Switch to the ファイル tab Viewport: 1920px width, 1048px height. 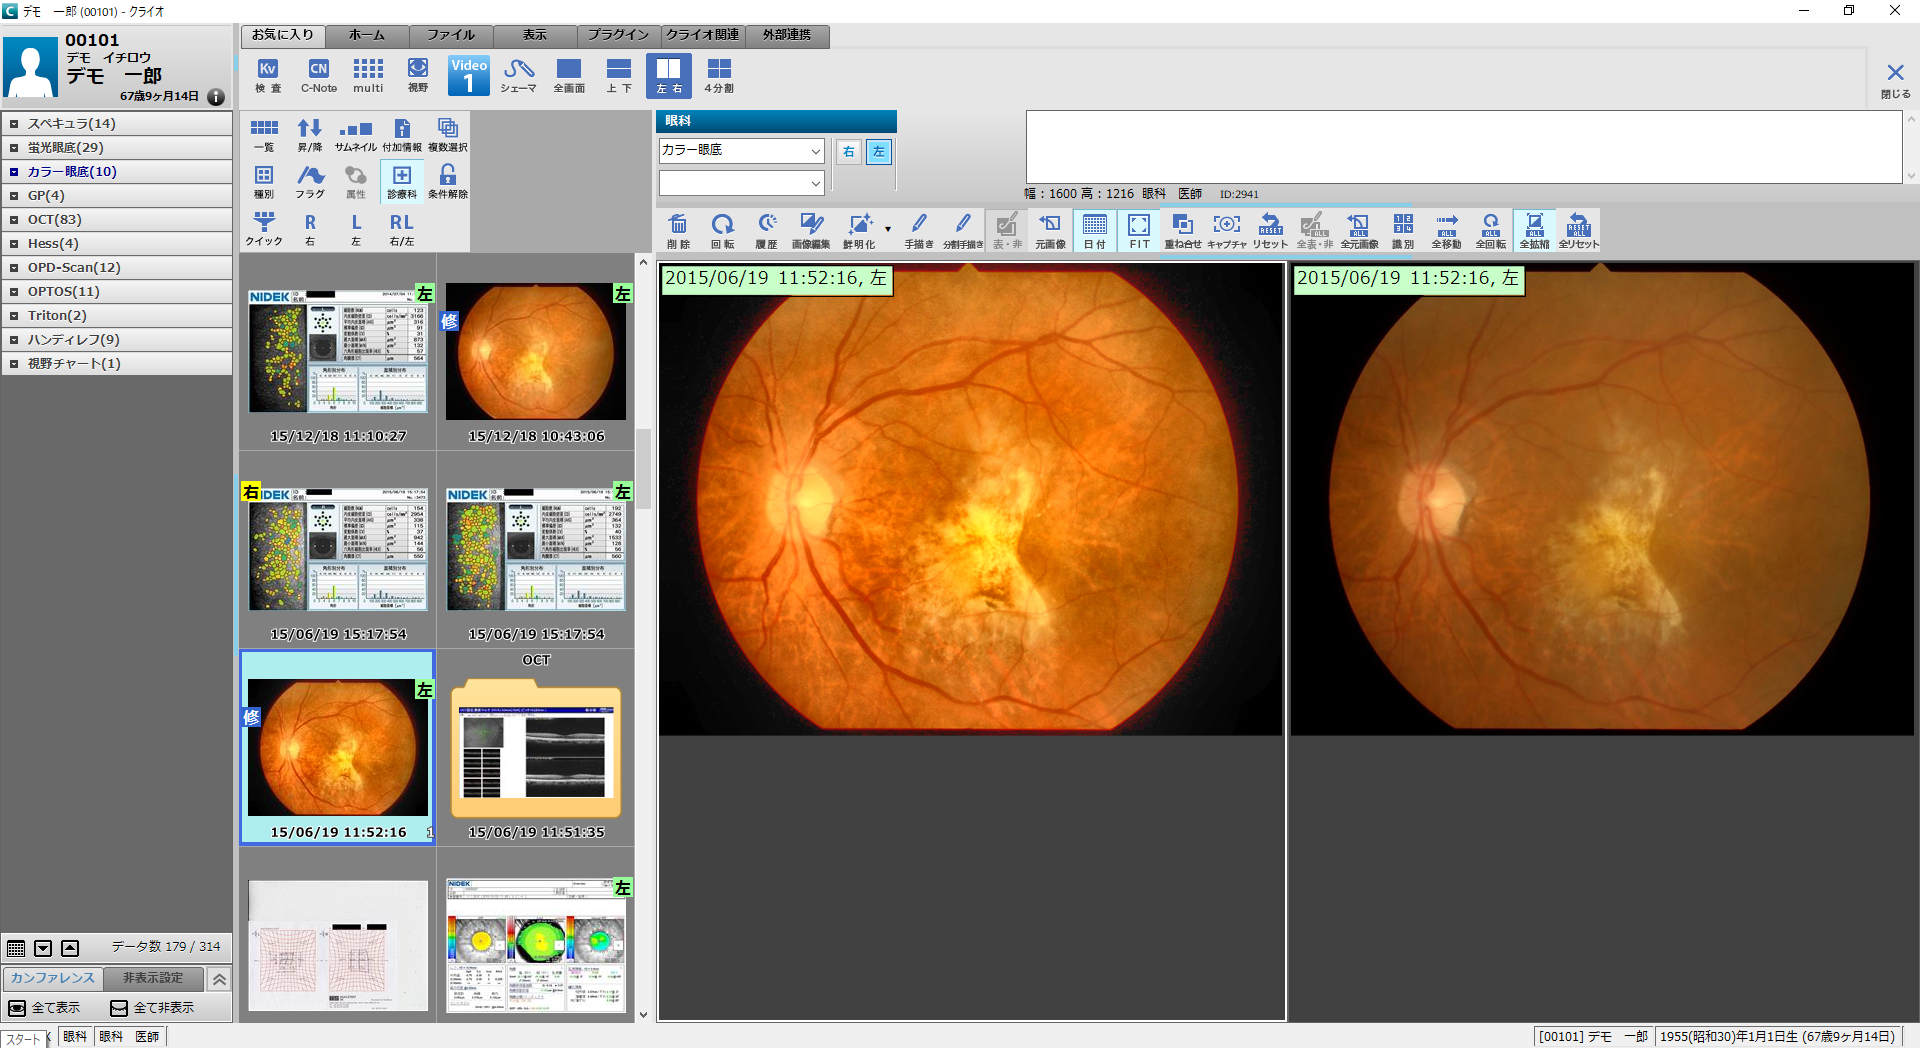[451, 35]
